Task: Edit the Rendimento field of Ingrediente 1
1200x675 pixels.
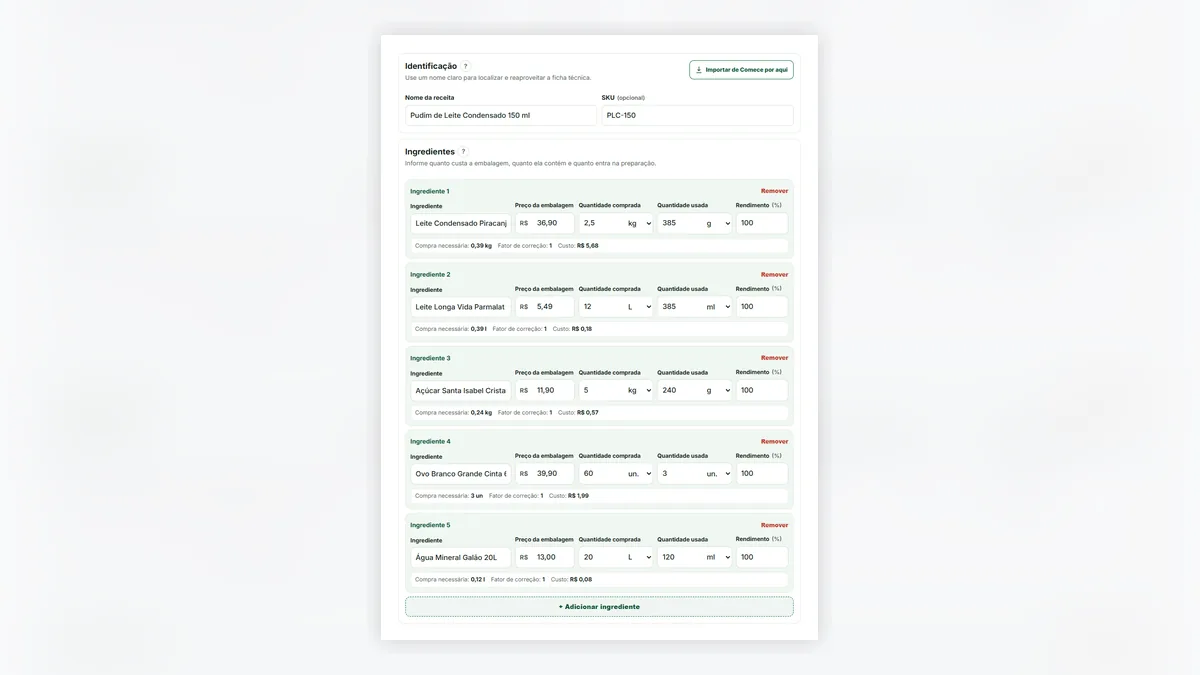Action: coord(762,223)
